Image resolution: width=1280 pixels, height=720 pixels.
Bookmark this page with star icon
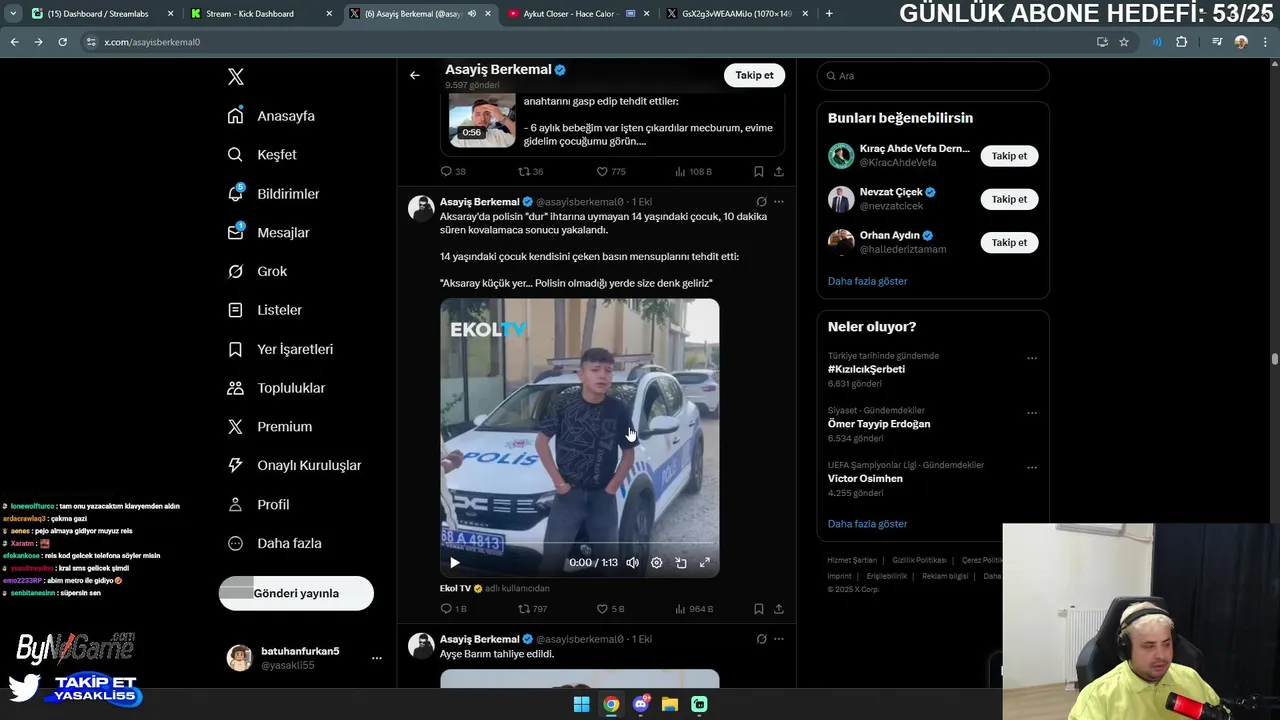(1124, 42)
